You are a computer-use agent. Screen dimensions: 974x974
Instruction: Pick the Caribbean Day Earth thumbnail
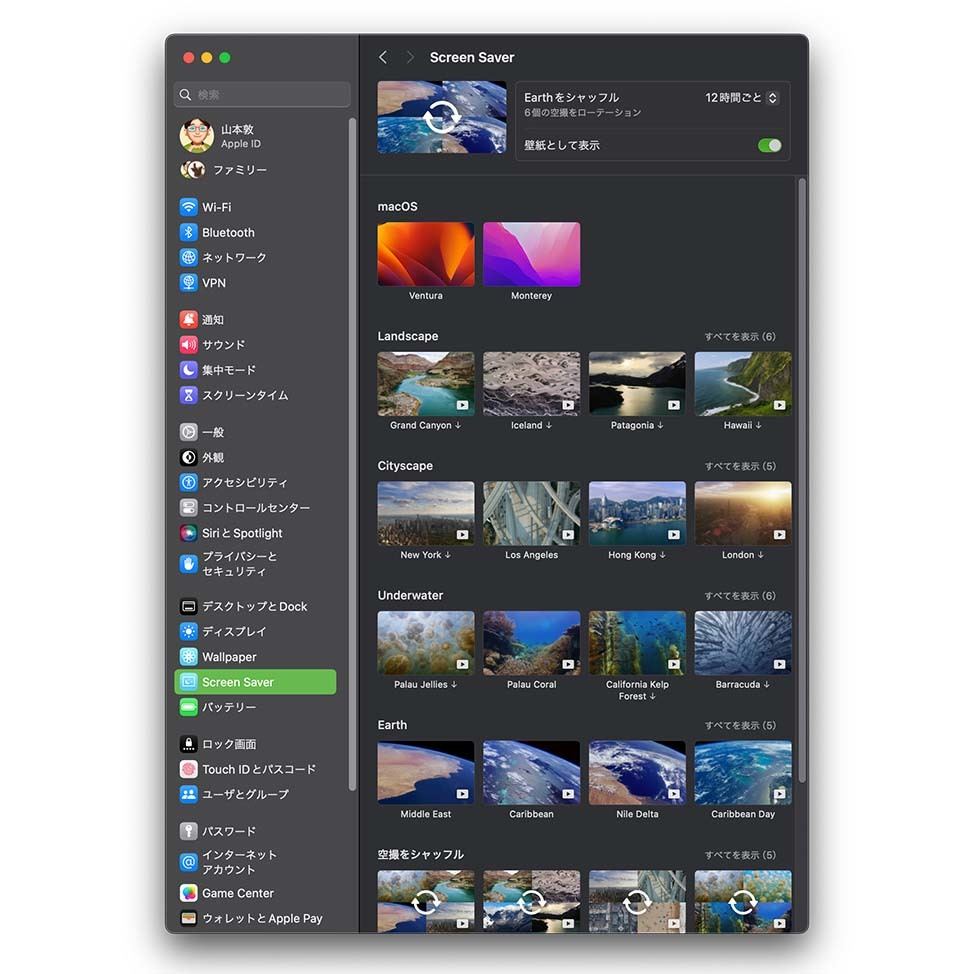[x=743, y=773]
